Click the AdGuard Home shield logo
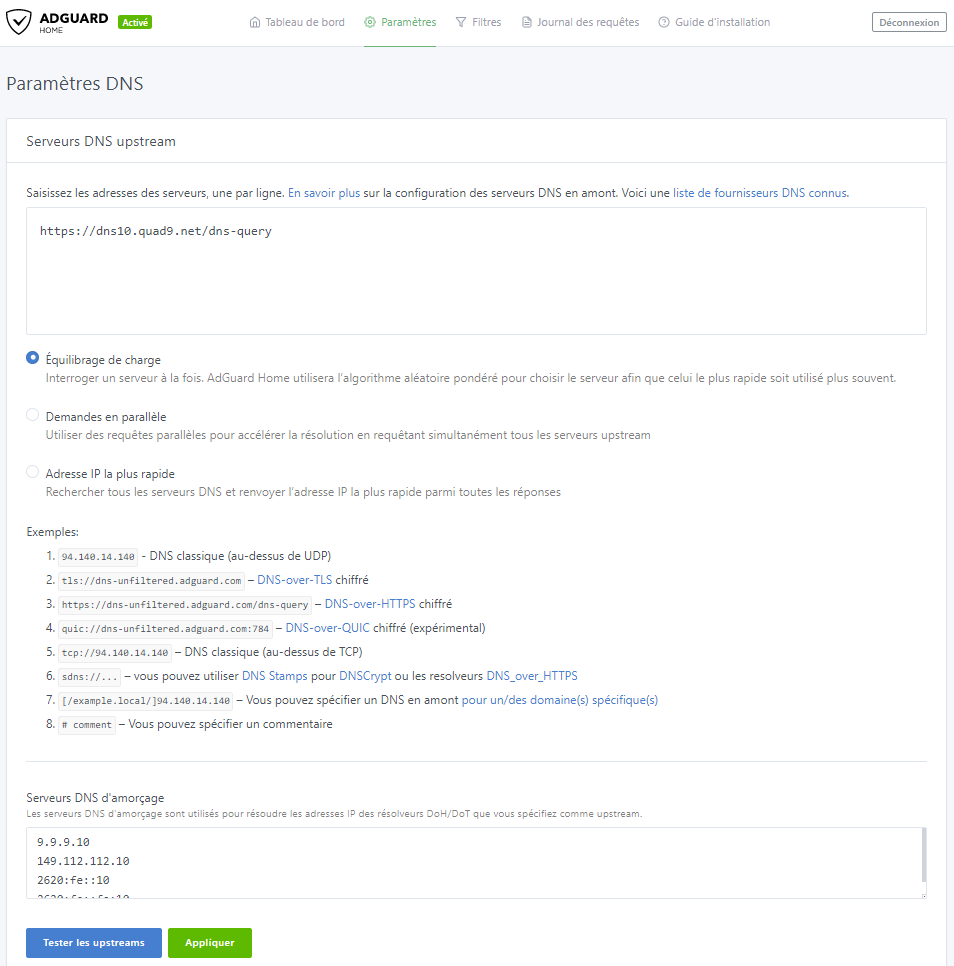The image size is (954, 966). [x=18, y=22]
